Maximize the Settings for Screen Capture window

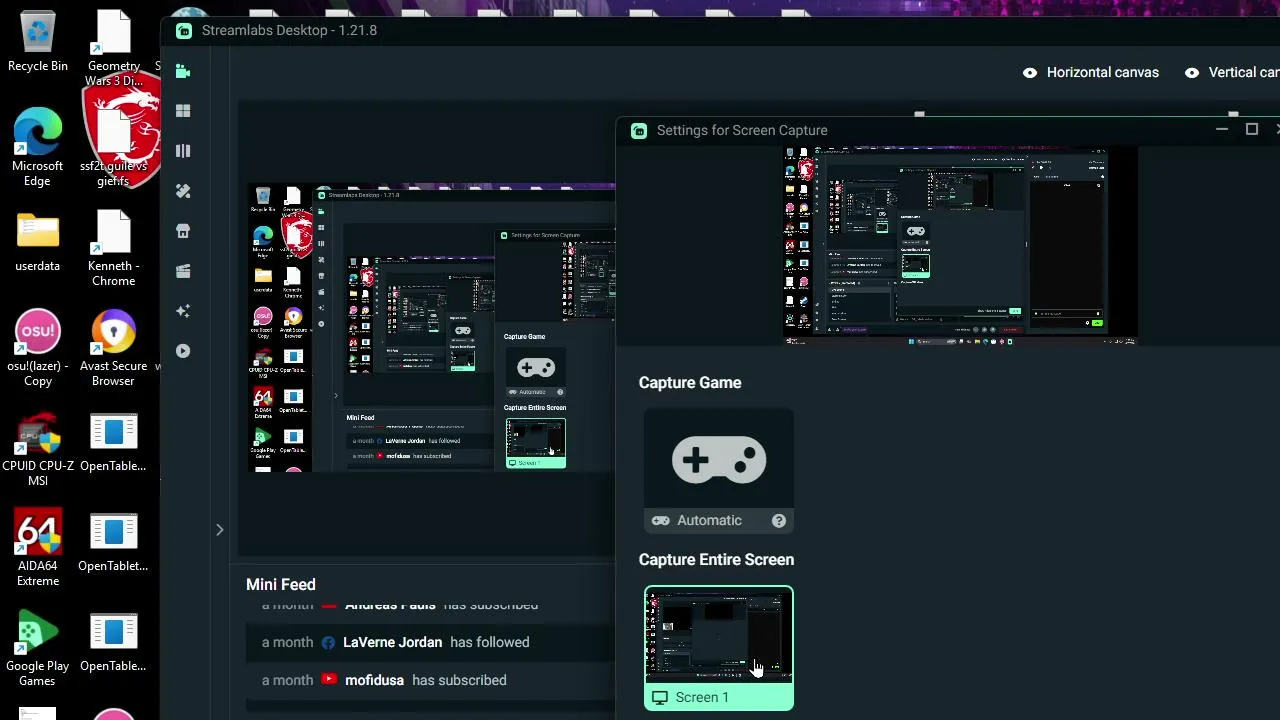(x=1251, y=130)
